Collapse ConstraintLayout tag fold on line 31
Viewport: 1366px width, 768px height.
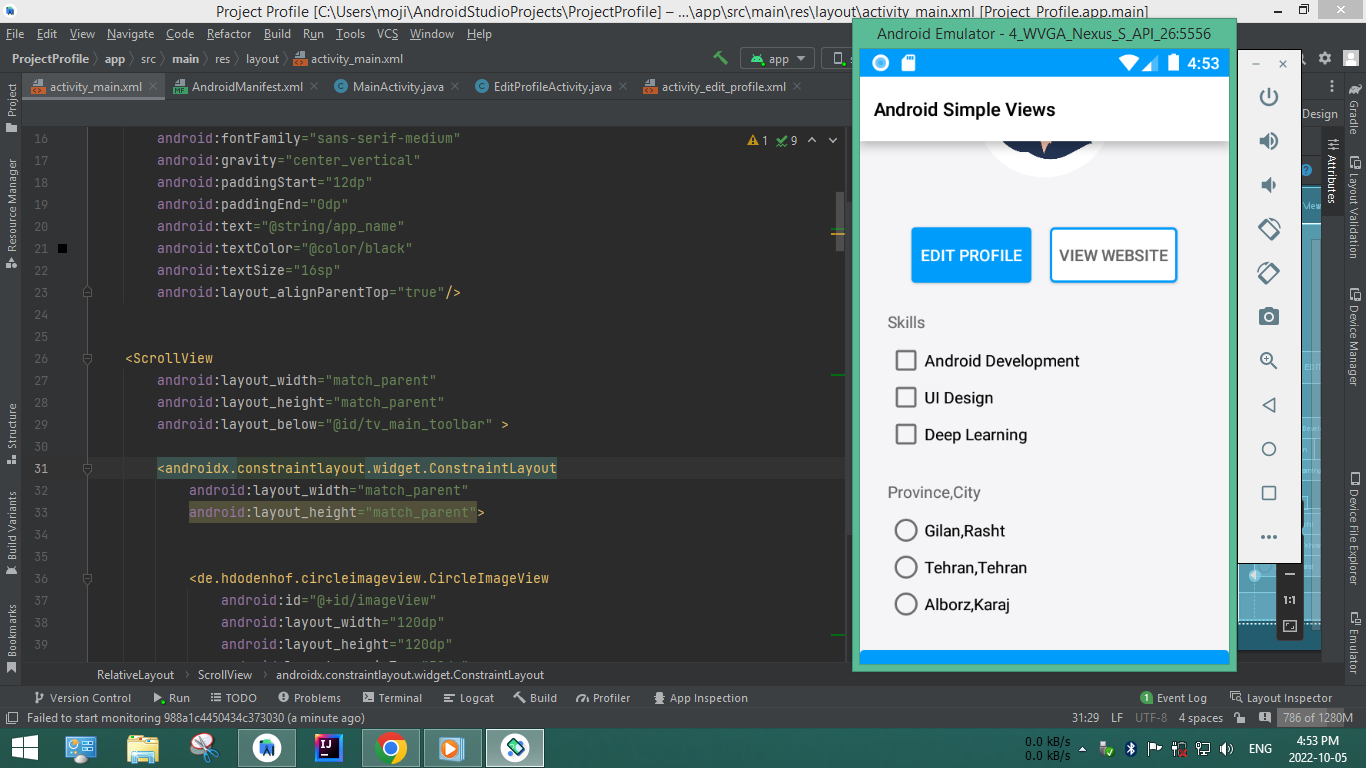(88, 468)
